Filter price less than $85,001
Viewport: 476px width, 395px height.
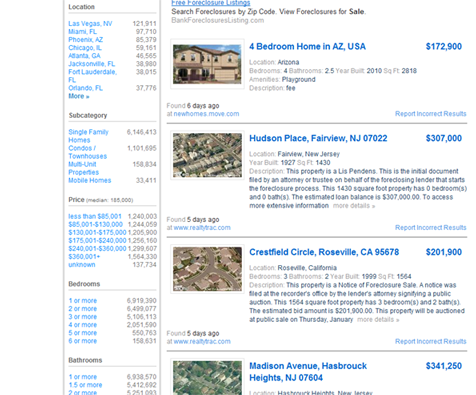point(95,216)
